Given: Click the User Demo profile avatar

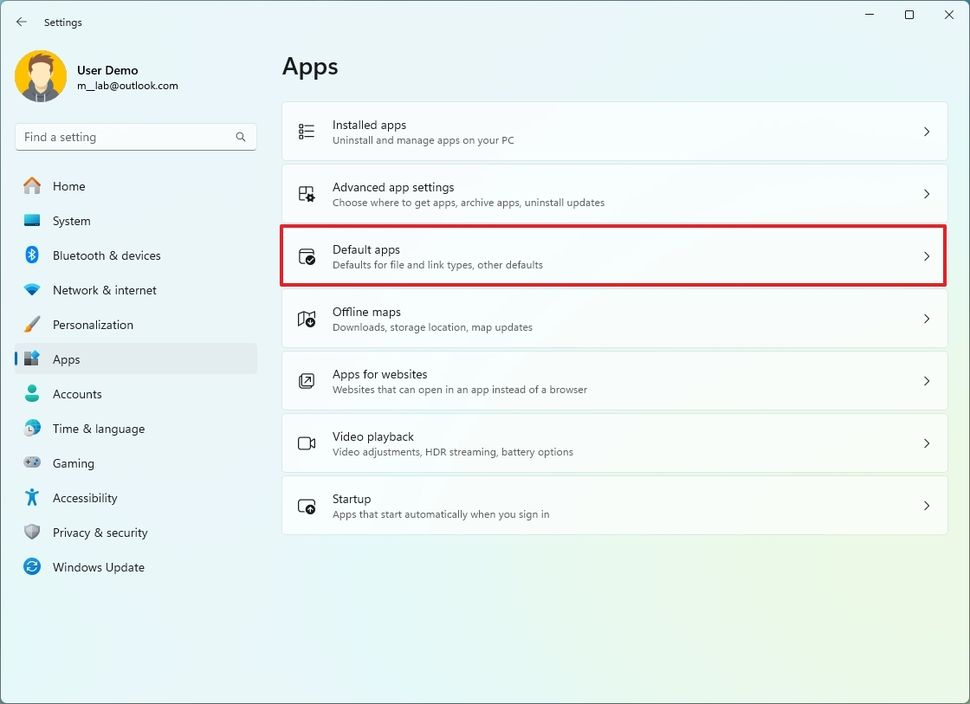Looking at the screenshot, I should pos(40,76).
